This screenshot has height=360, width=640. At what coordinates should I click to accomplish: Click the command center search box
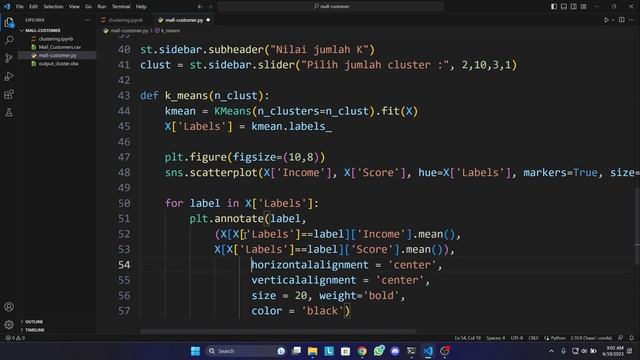pyautogui.click(x=331, y=7)
